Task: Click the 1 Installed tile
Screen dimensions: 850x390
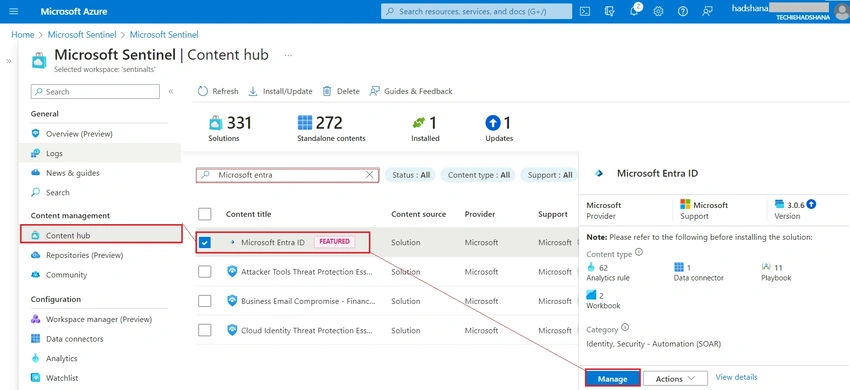Action: pyautogui.click(x=425, y=129)
